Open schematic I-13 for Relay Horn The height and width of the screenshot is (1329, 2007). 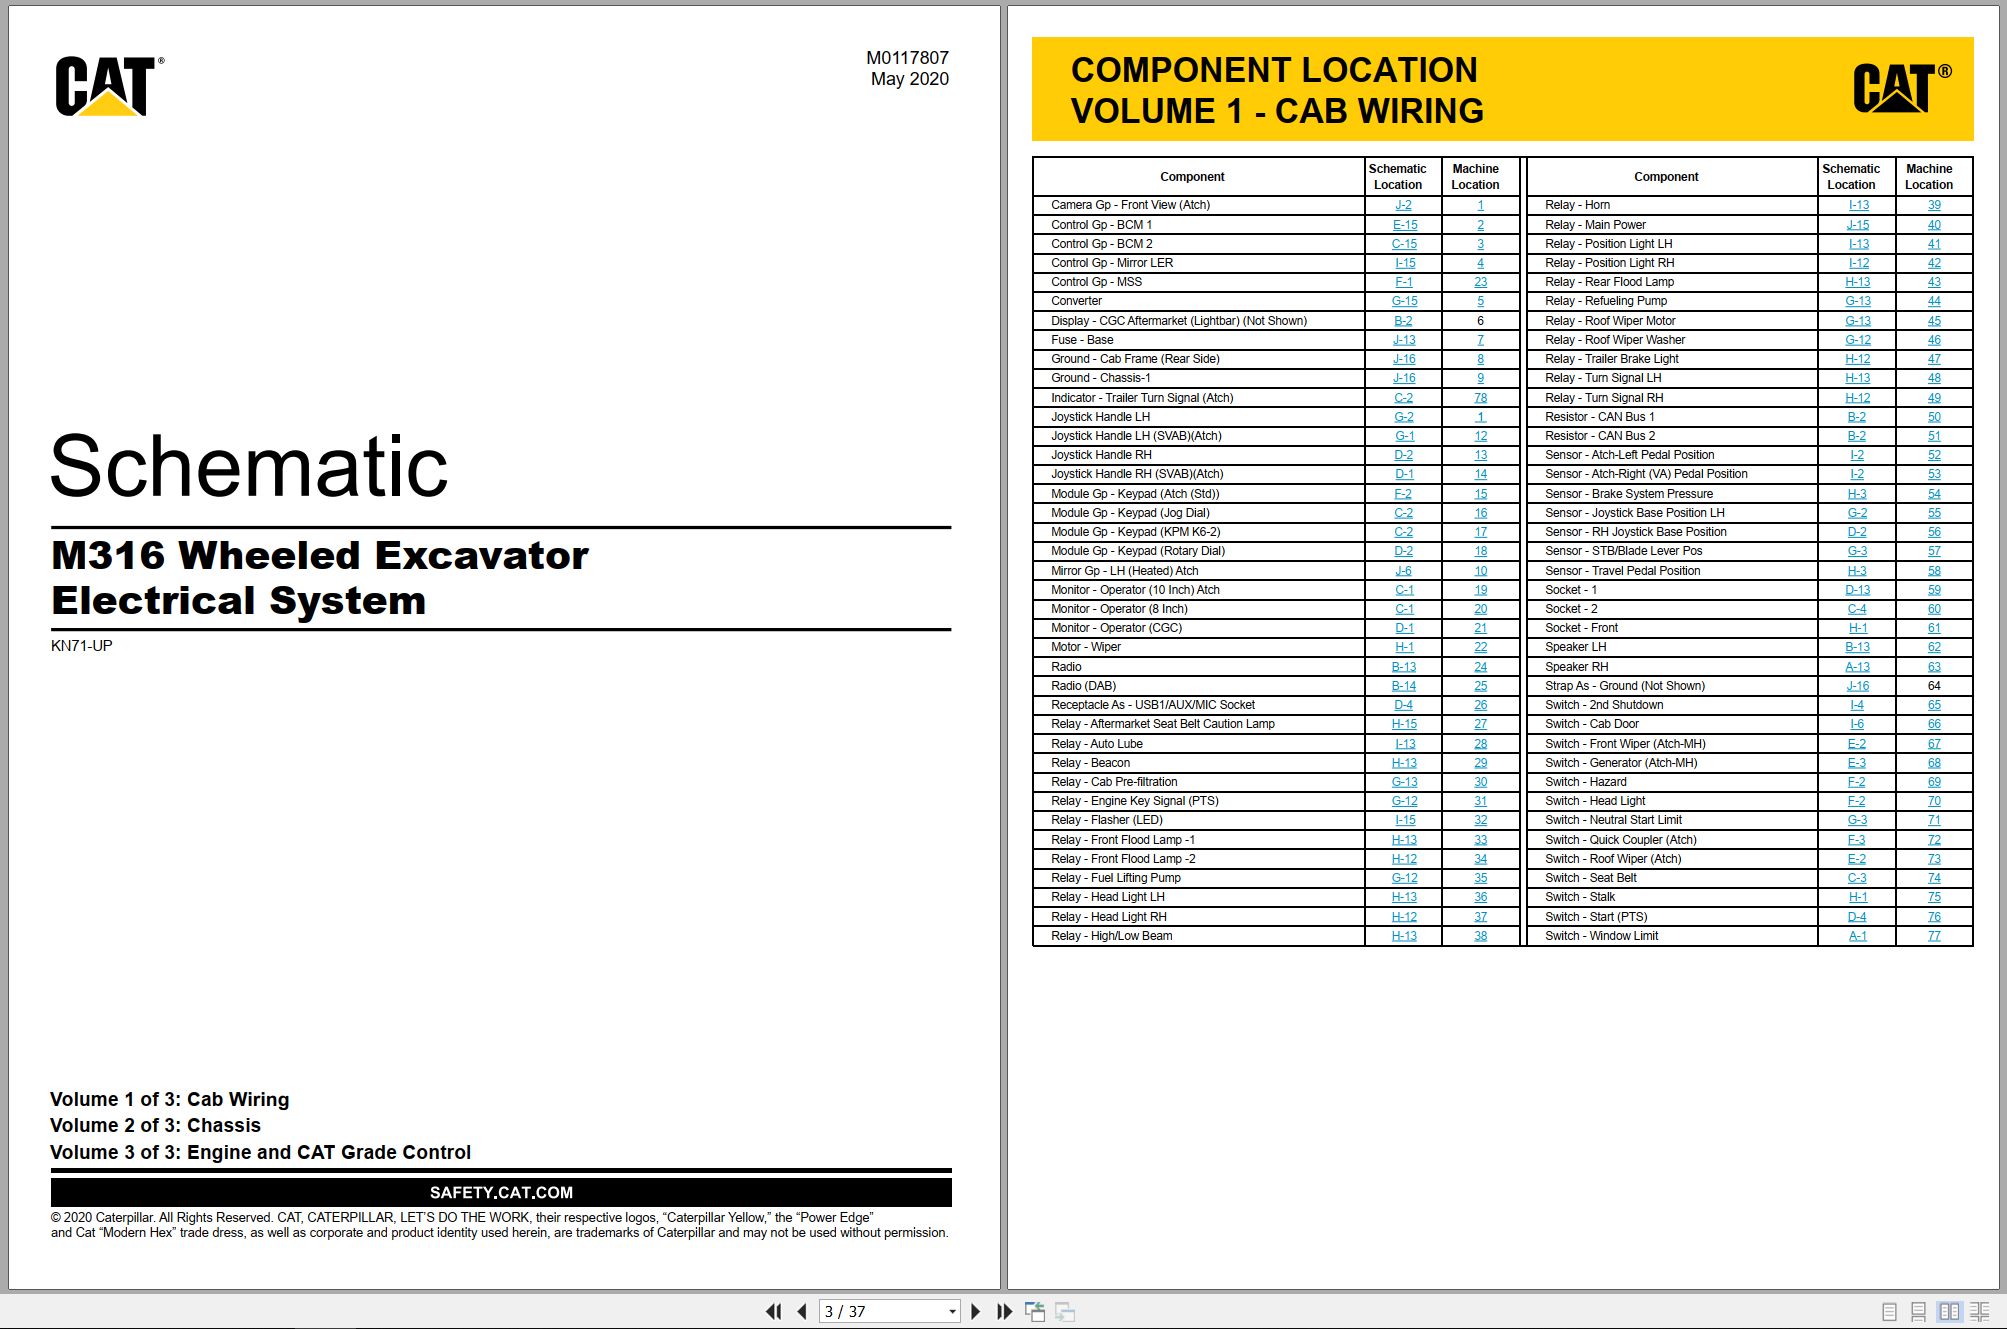[x=1858, y=205]
